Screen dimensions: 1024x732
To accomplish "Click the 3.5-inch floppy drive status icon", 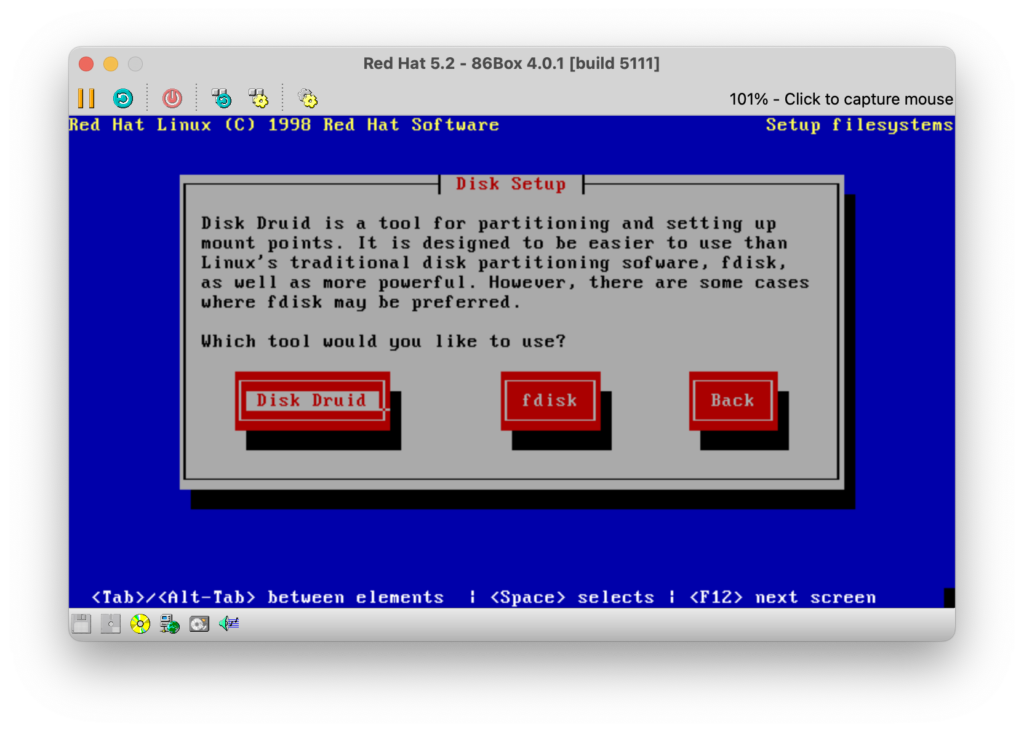I will (x=82, y=624).
